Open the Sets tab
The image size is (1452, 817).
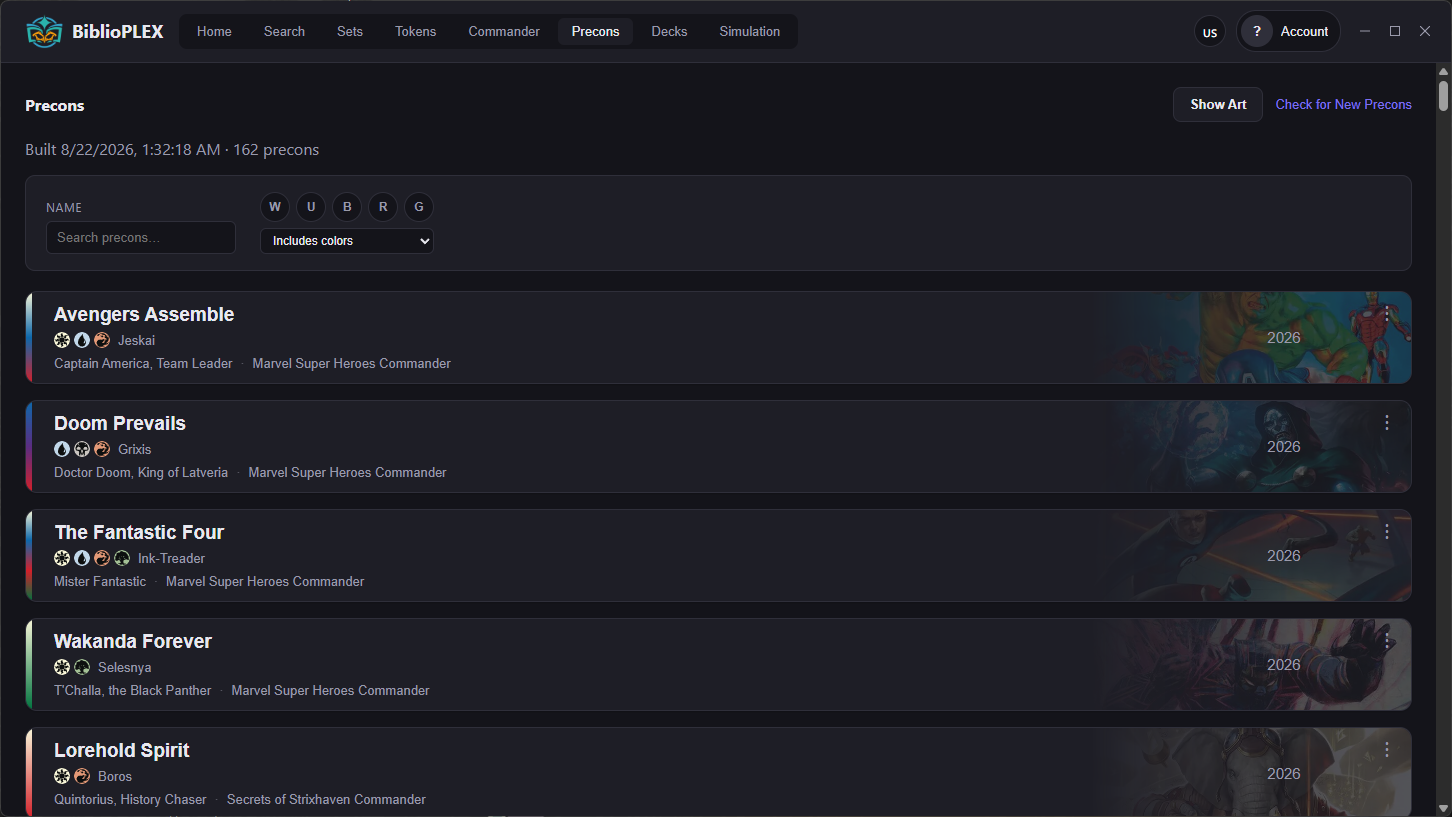coord(350,31)
